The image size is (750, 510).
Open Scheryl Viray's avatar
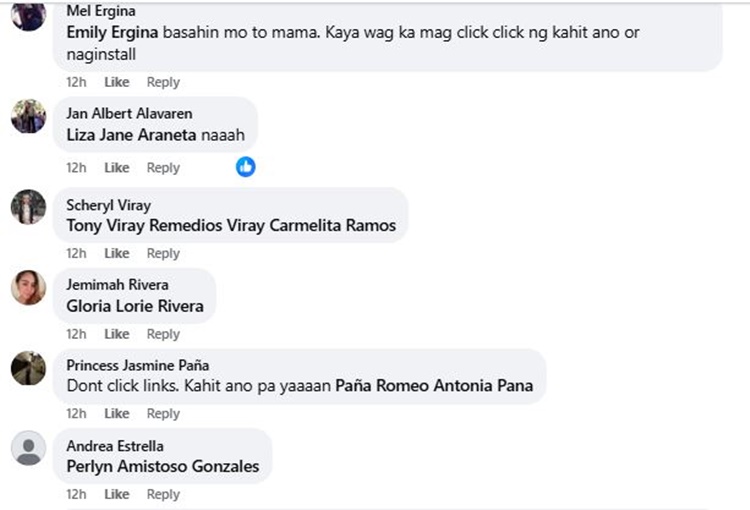pos(29,207)
